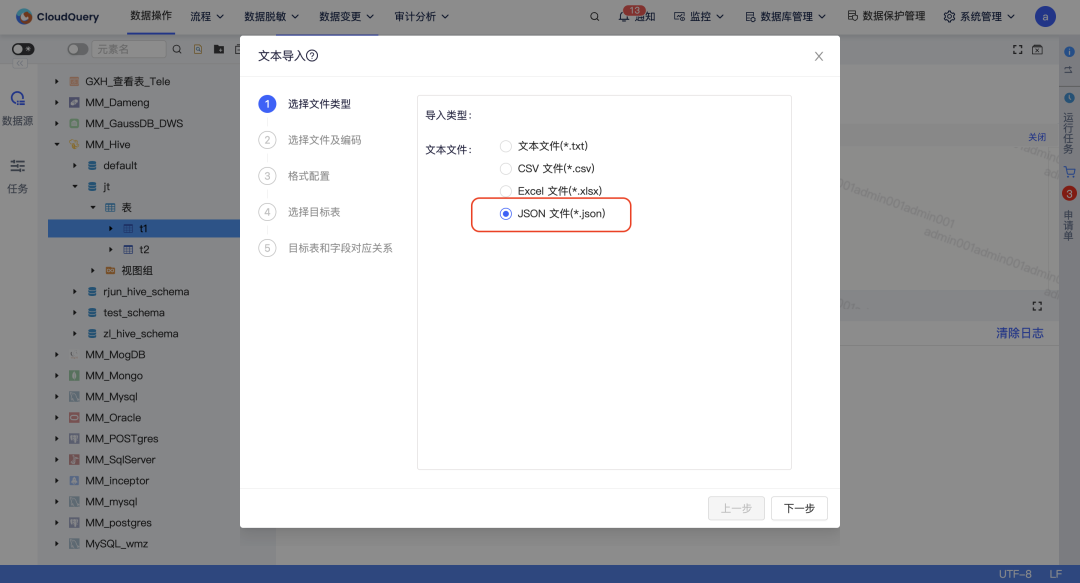Click the swap arrows icon in right sidebar
The width and height of the screenshot is (1080, 583).
(x=1069, y=70)
